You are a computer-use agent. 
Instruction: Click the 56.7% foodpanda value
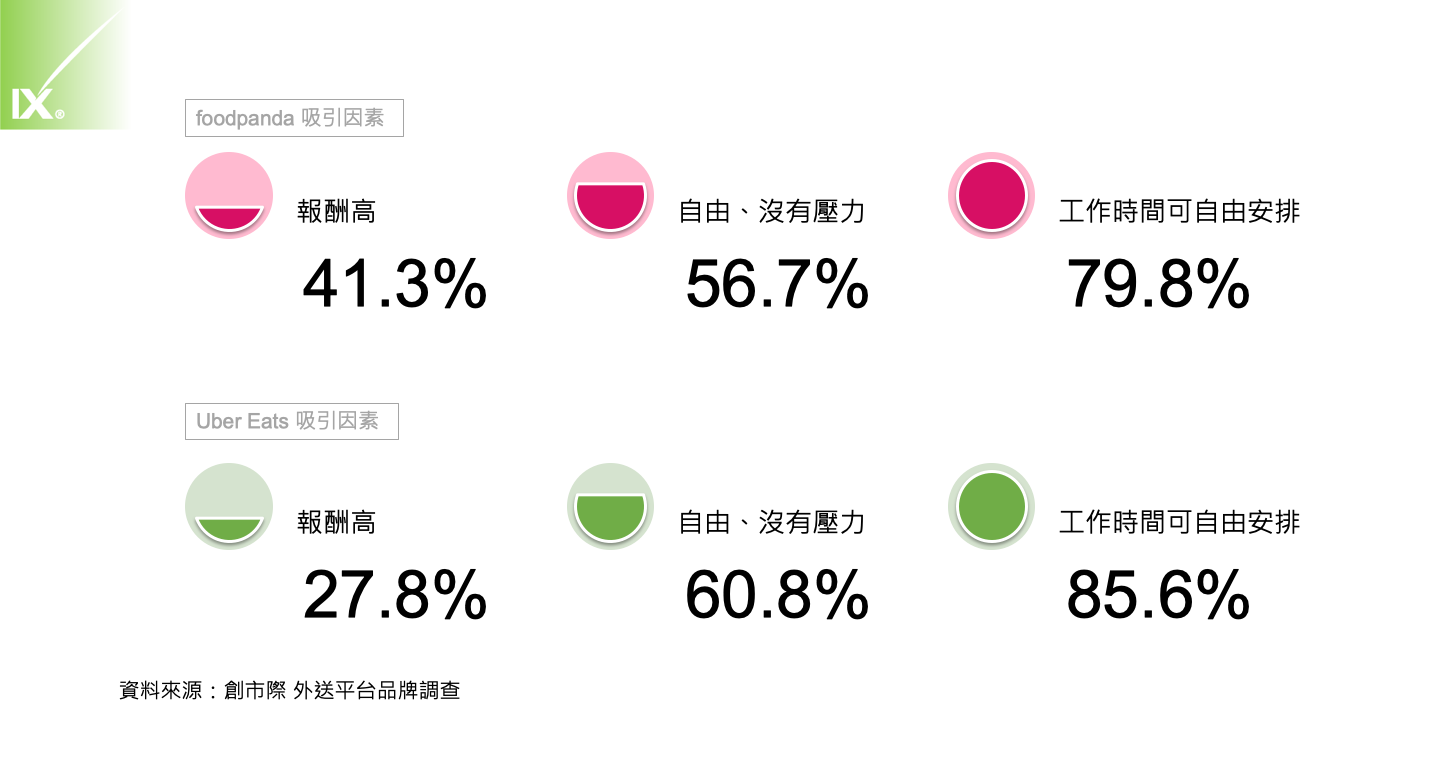click(x=777, y=286)
